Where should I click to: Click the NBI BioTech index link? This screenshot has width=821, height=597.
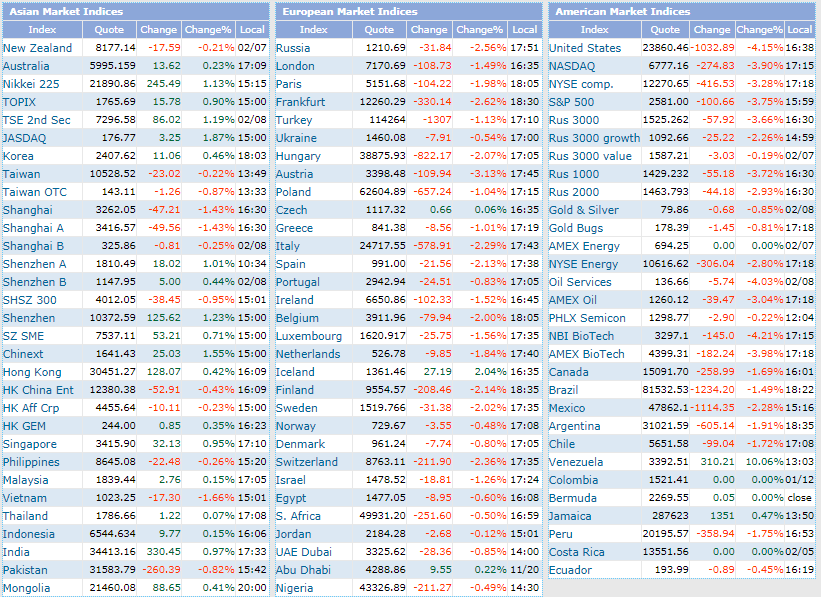(x=581, y=336)
